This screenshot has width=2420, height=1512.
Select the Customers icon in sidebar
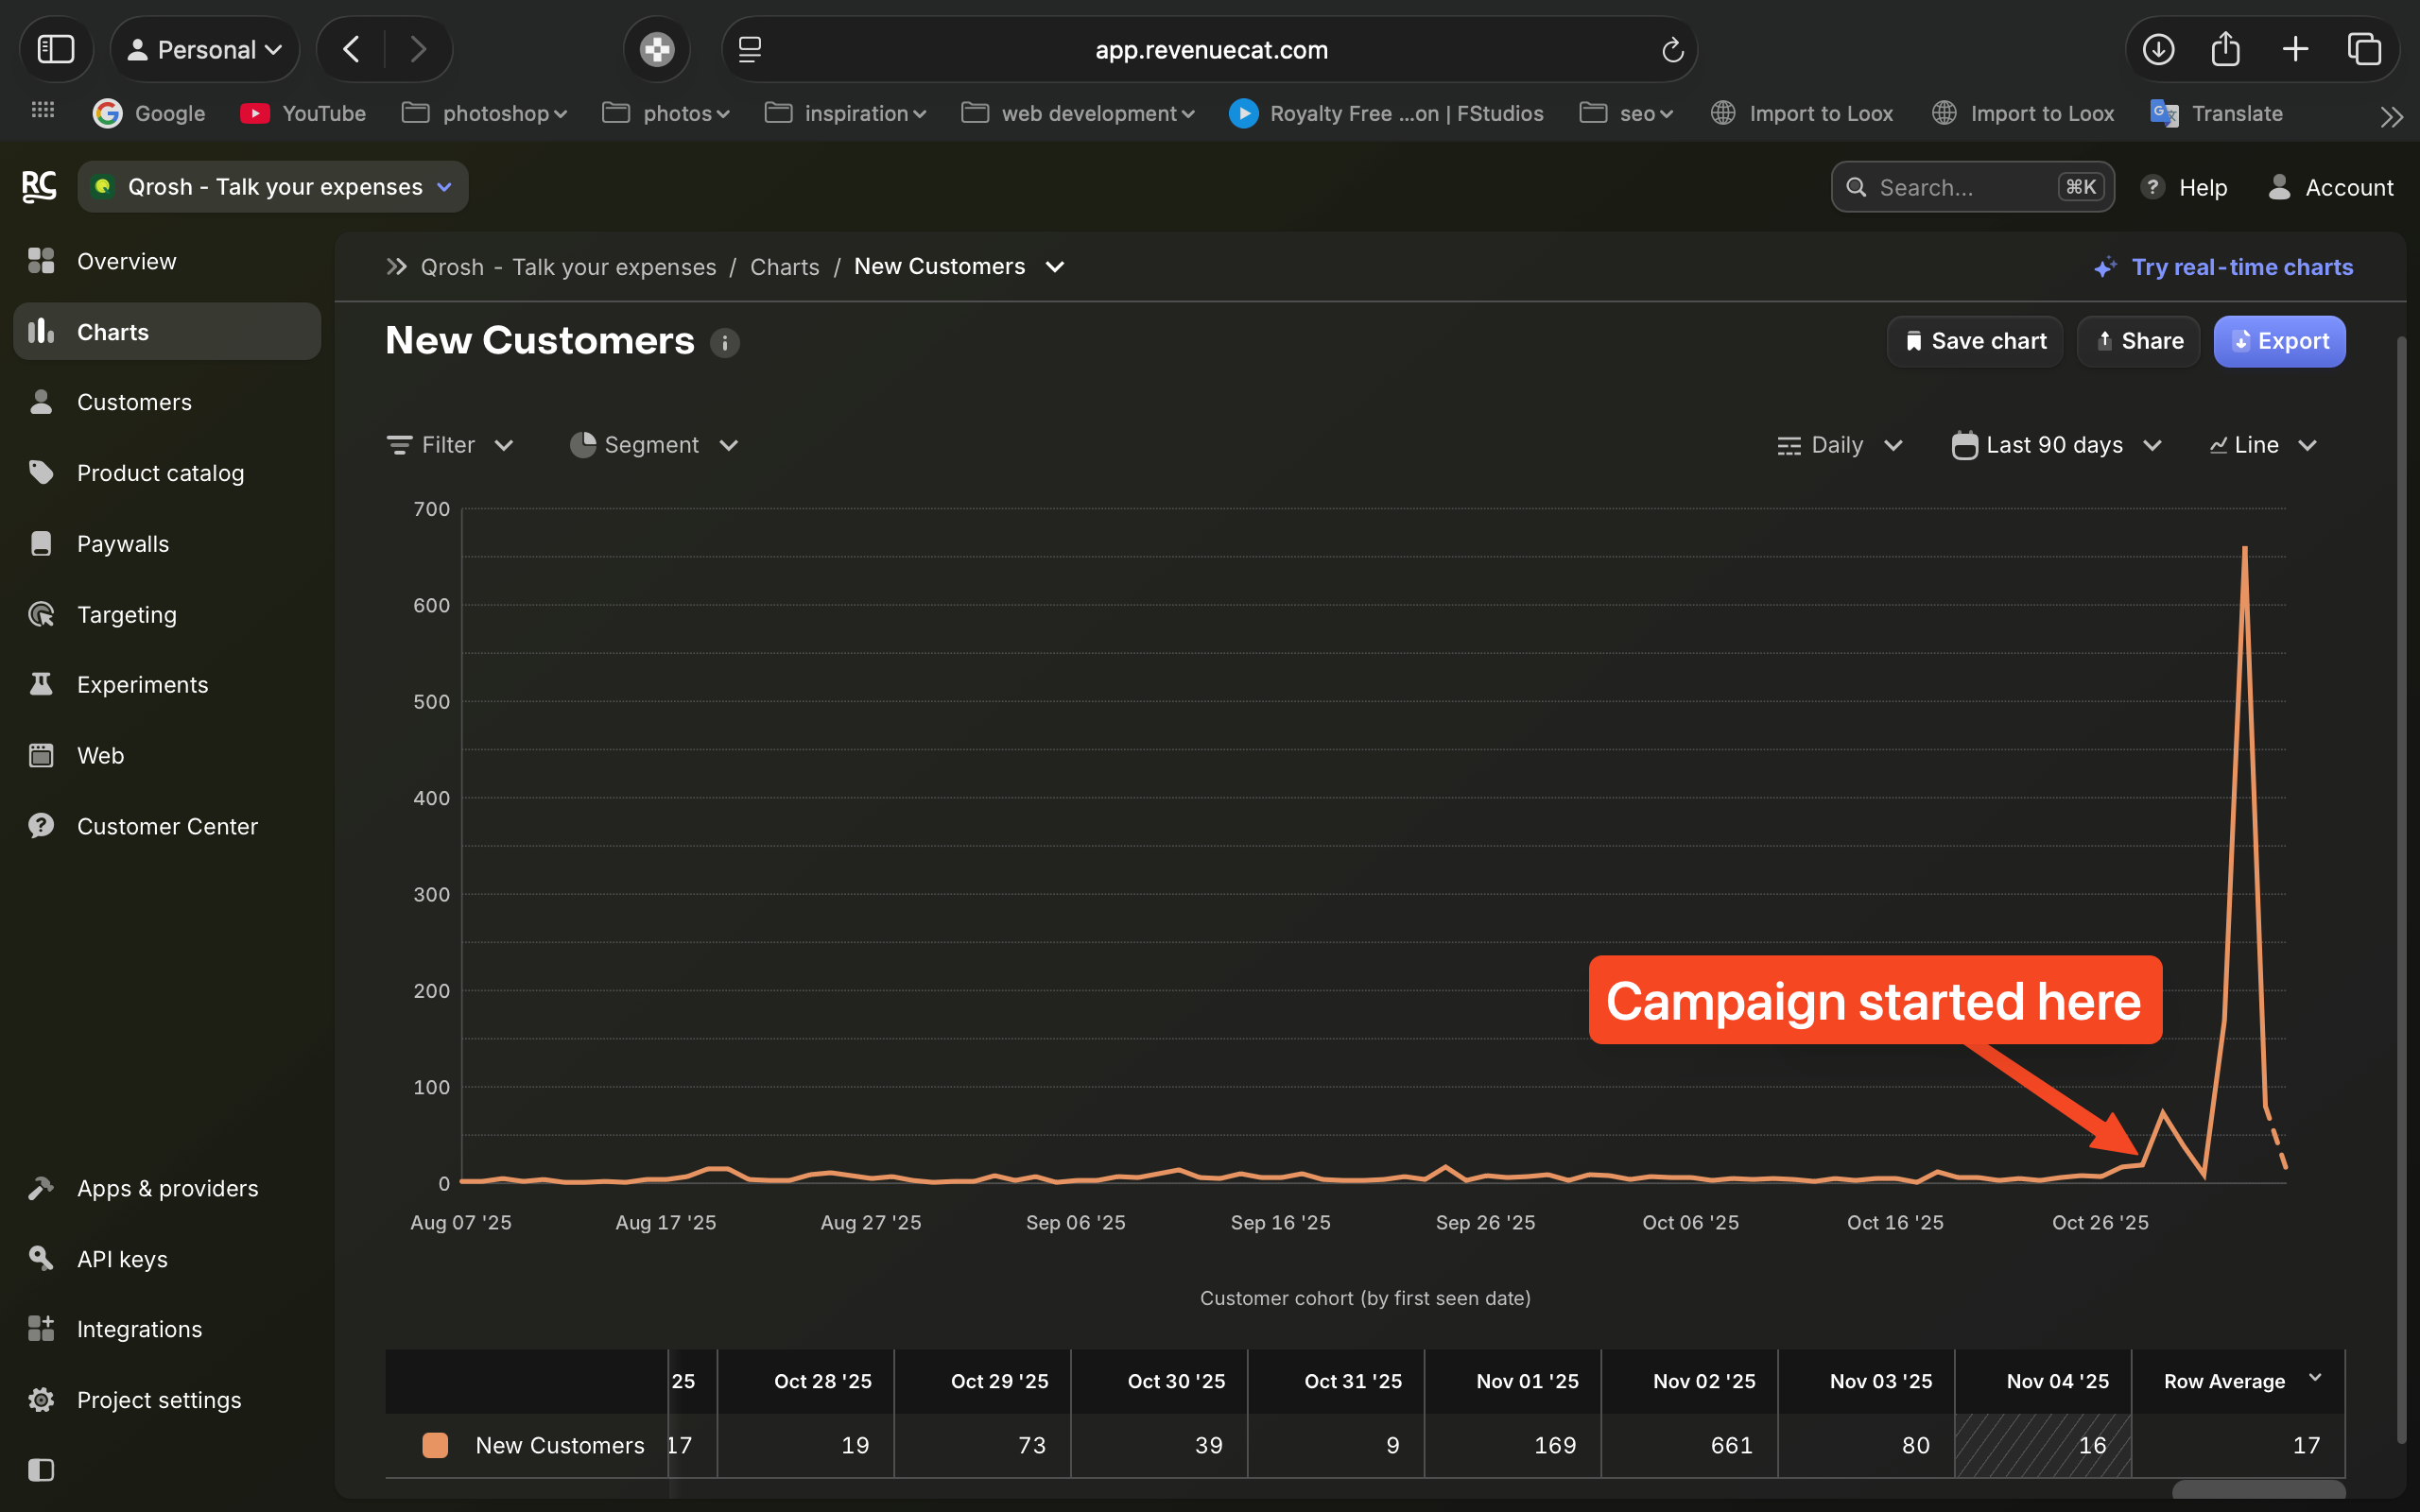pyautogui.click(x=40, y=401)
